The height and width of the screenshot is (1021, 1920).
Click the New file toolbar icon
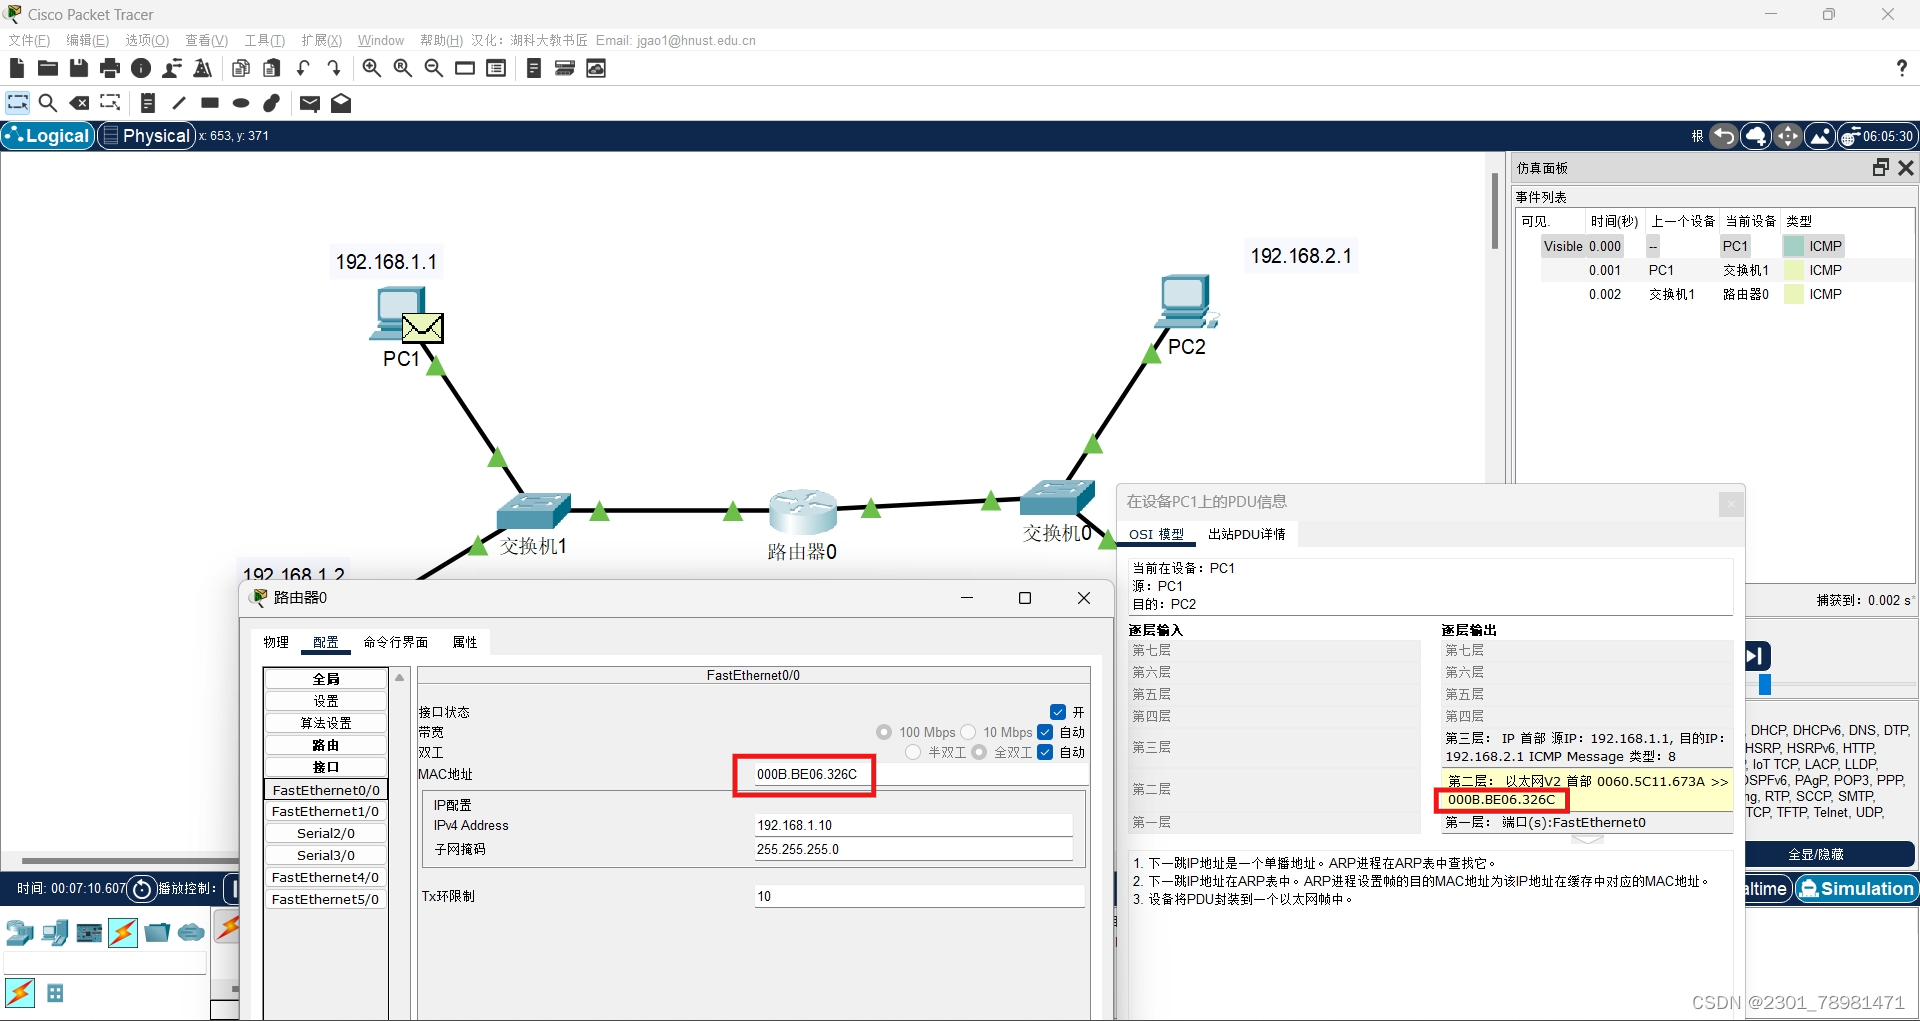click(x=16, y=68)
